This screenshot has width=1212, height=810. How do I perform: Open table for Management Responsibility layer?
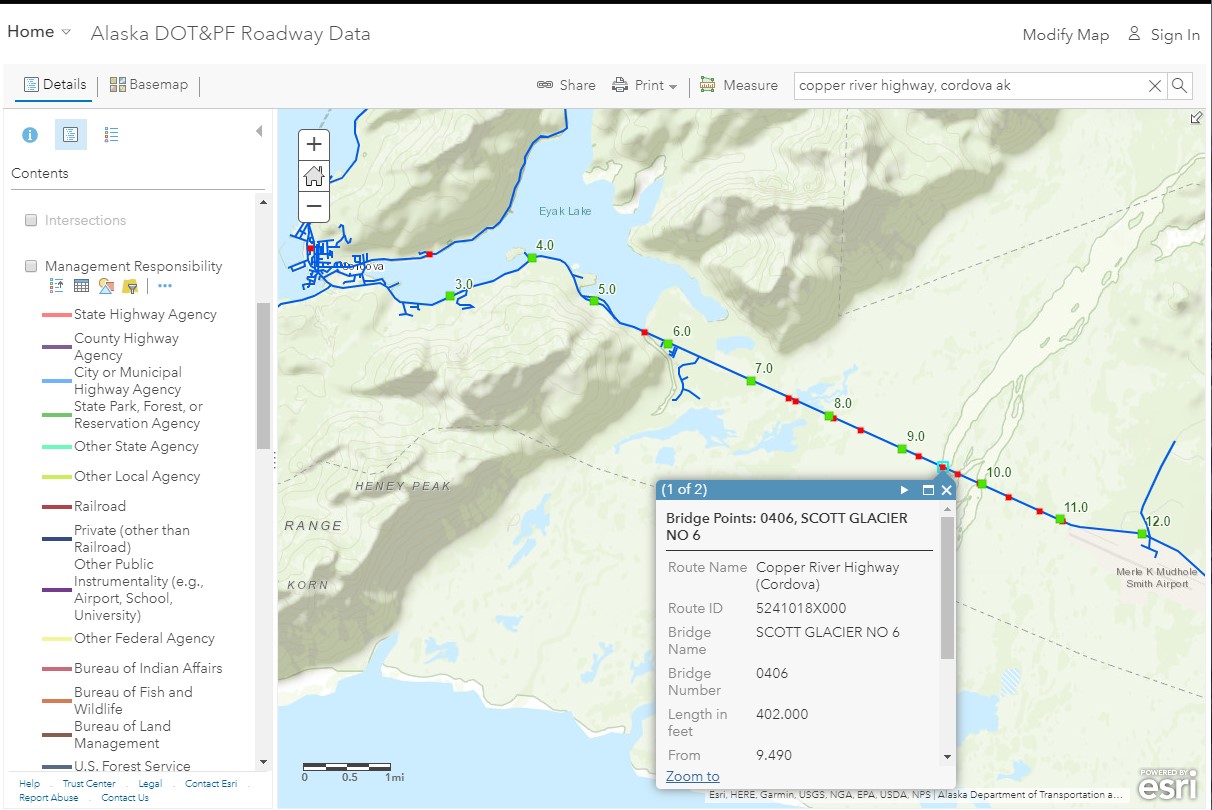tap(81, 287)
